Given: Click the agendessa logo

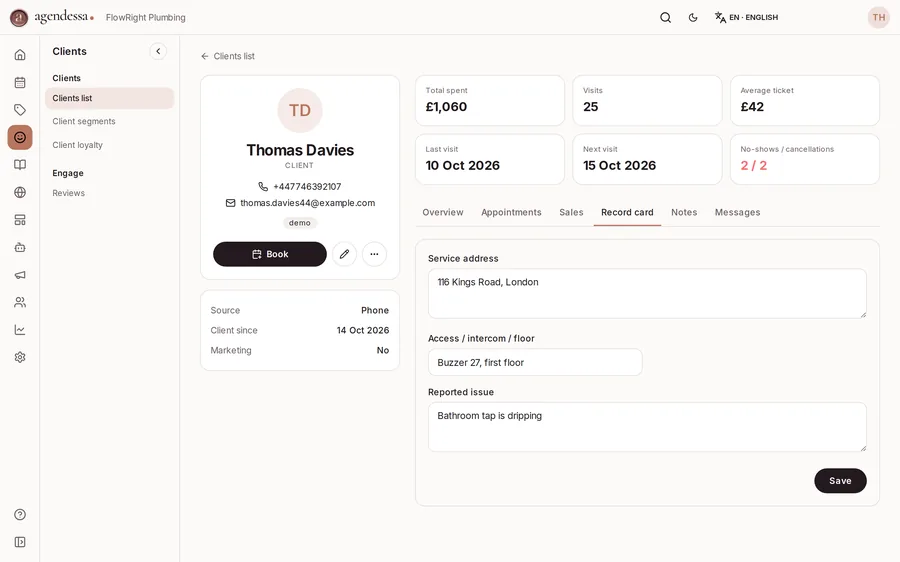Looking at the screenshot, I should pyautogui.click(x=52, y=17).
